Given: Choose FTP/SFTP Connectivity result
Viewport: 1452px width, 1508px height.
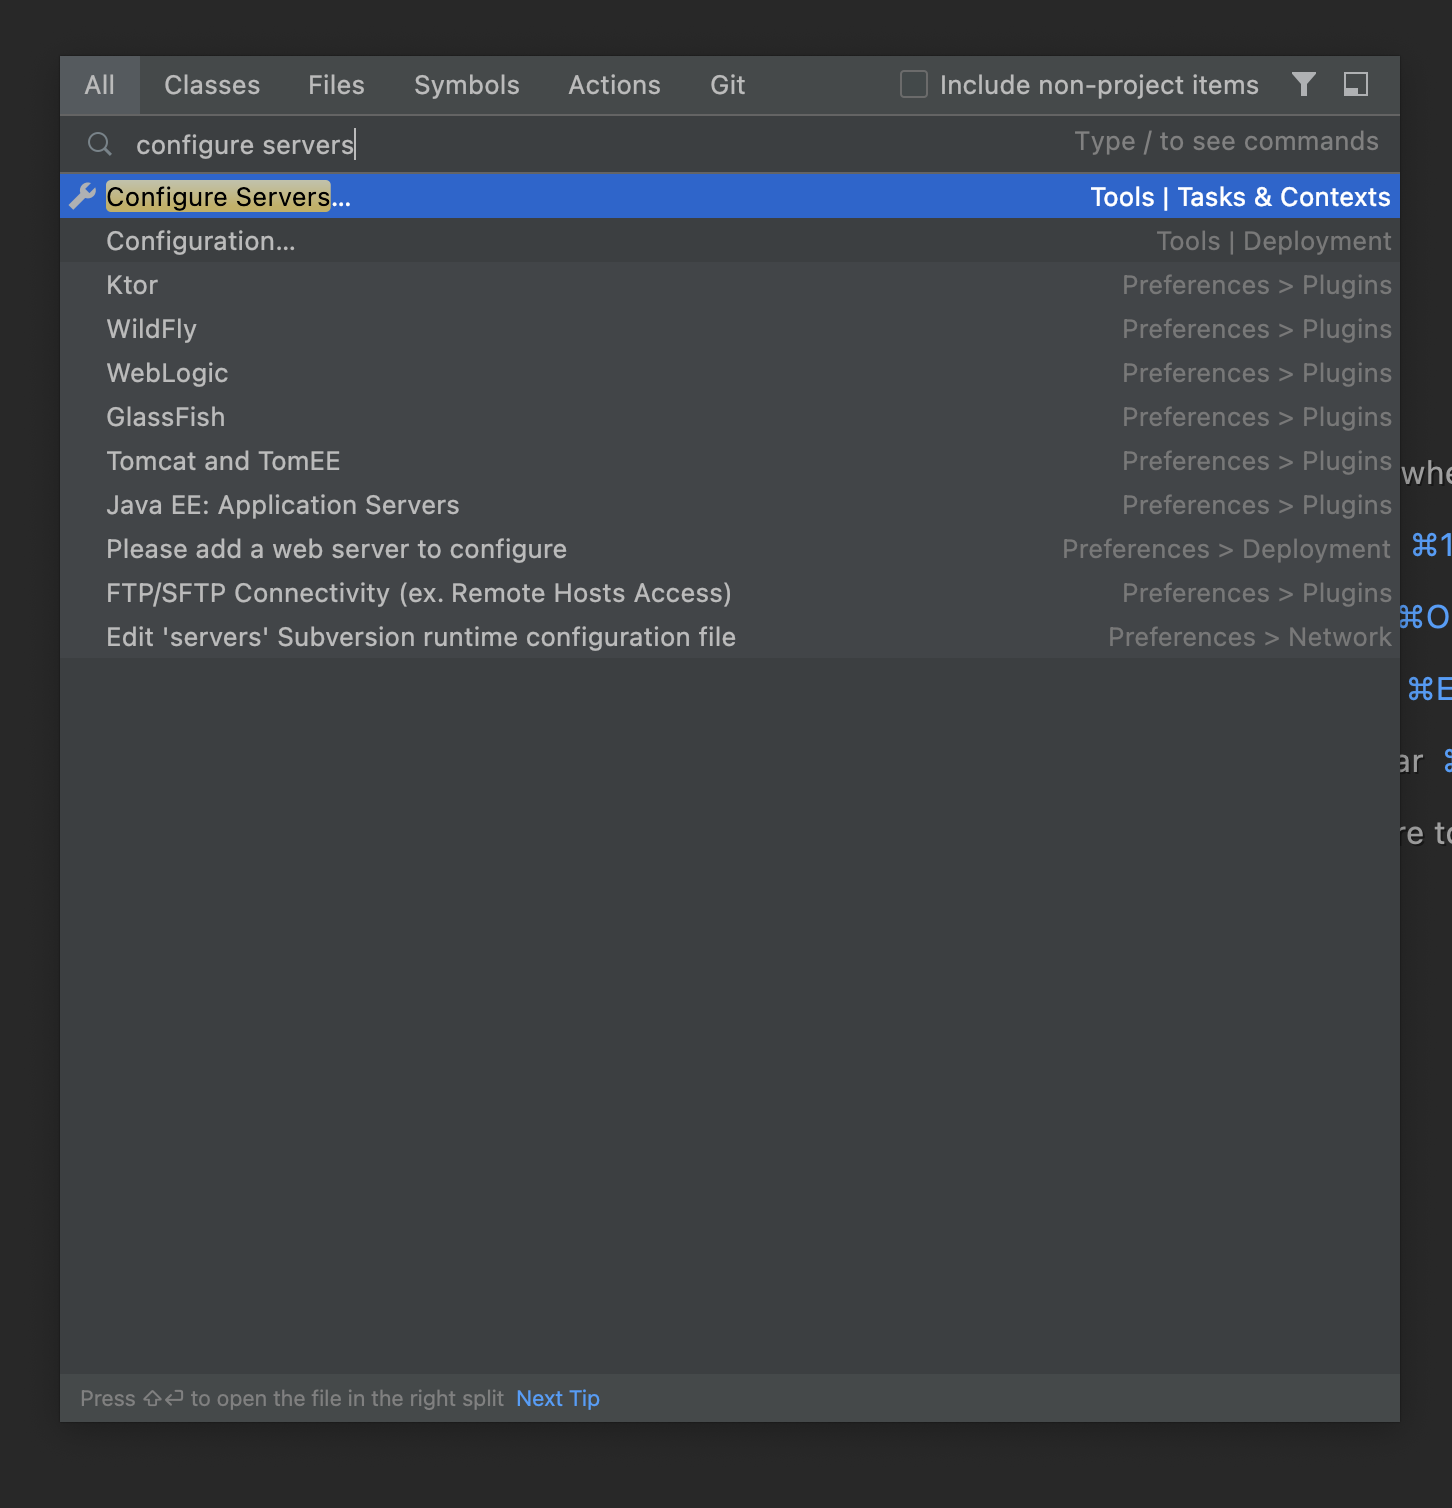Looking at the screenshot, I should click(730, 593).
